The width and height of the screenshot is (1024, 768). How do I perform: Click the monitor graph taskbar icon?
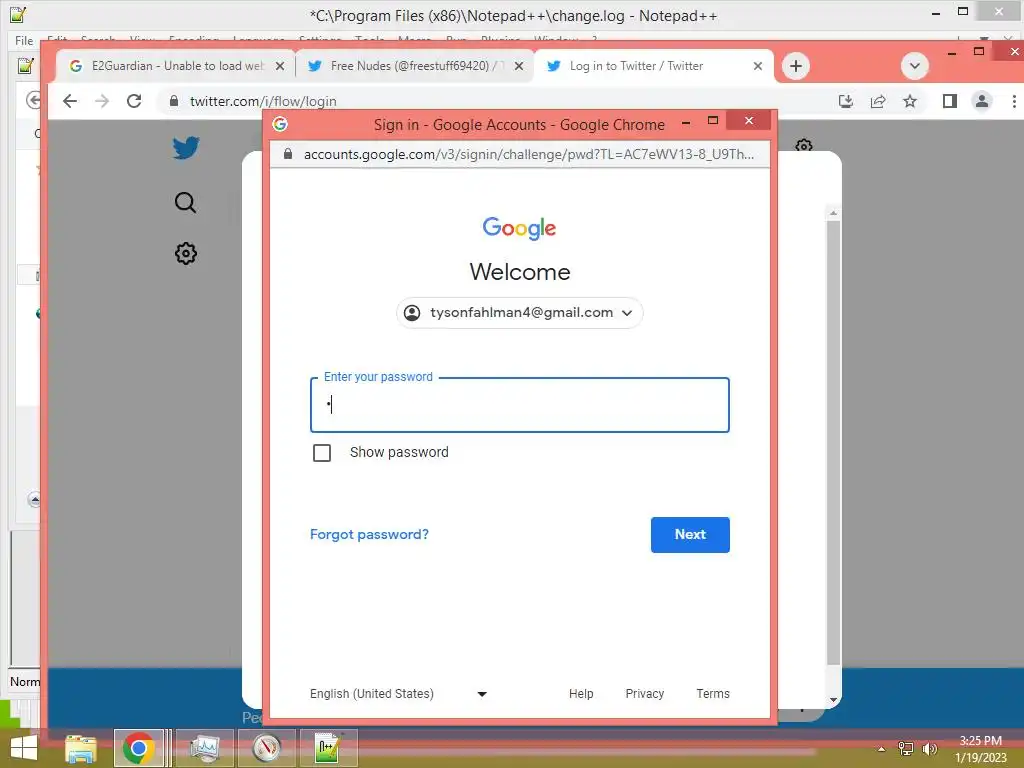coord(204,748)
